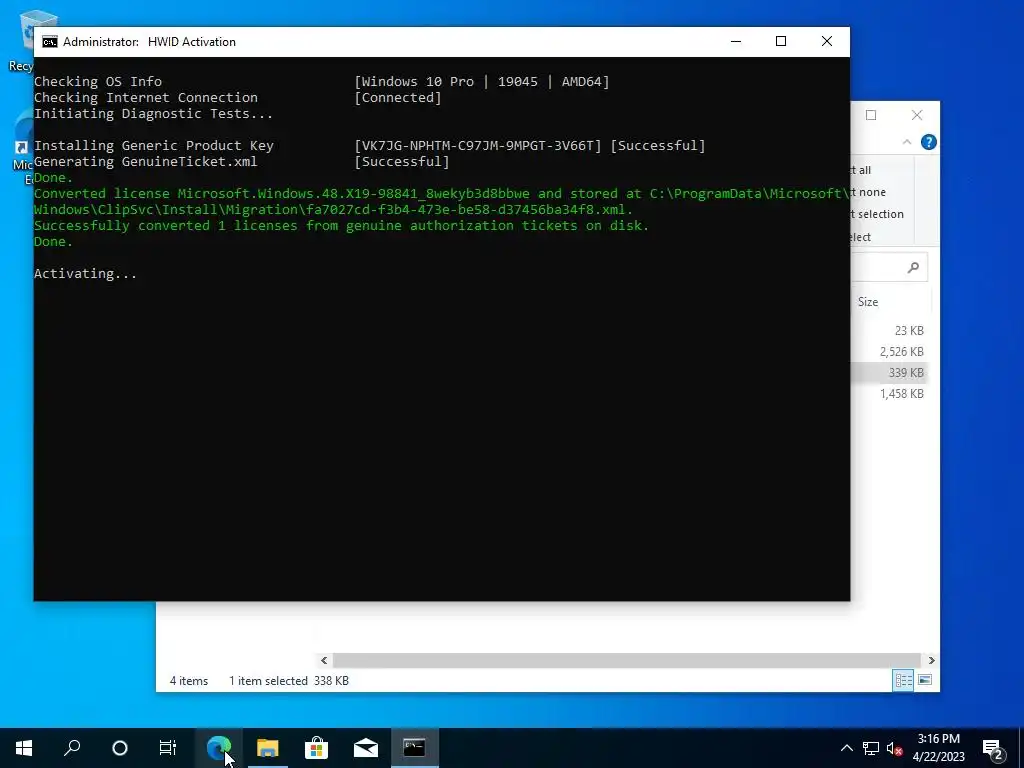Click the "Activating..." console line
1024x768 pixels.
click(86, 274)
